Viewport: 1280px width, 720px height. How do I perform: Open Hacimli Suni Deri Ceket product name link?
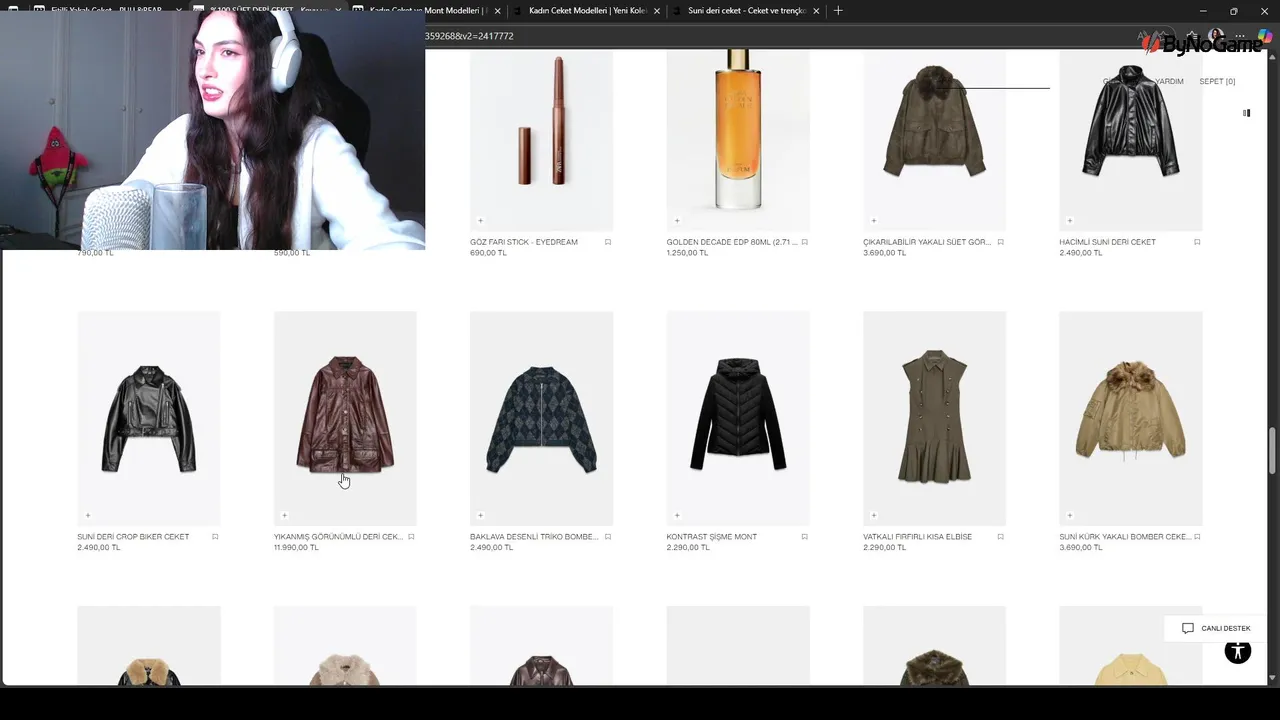coord(1107,242)
